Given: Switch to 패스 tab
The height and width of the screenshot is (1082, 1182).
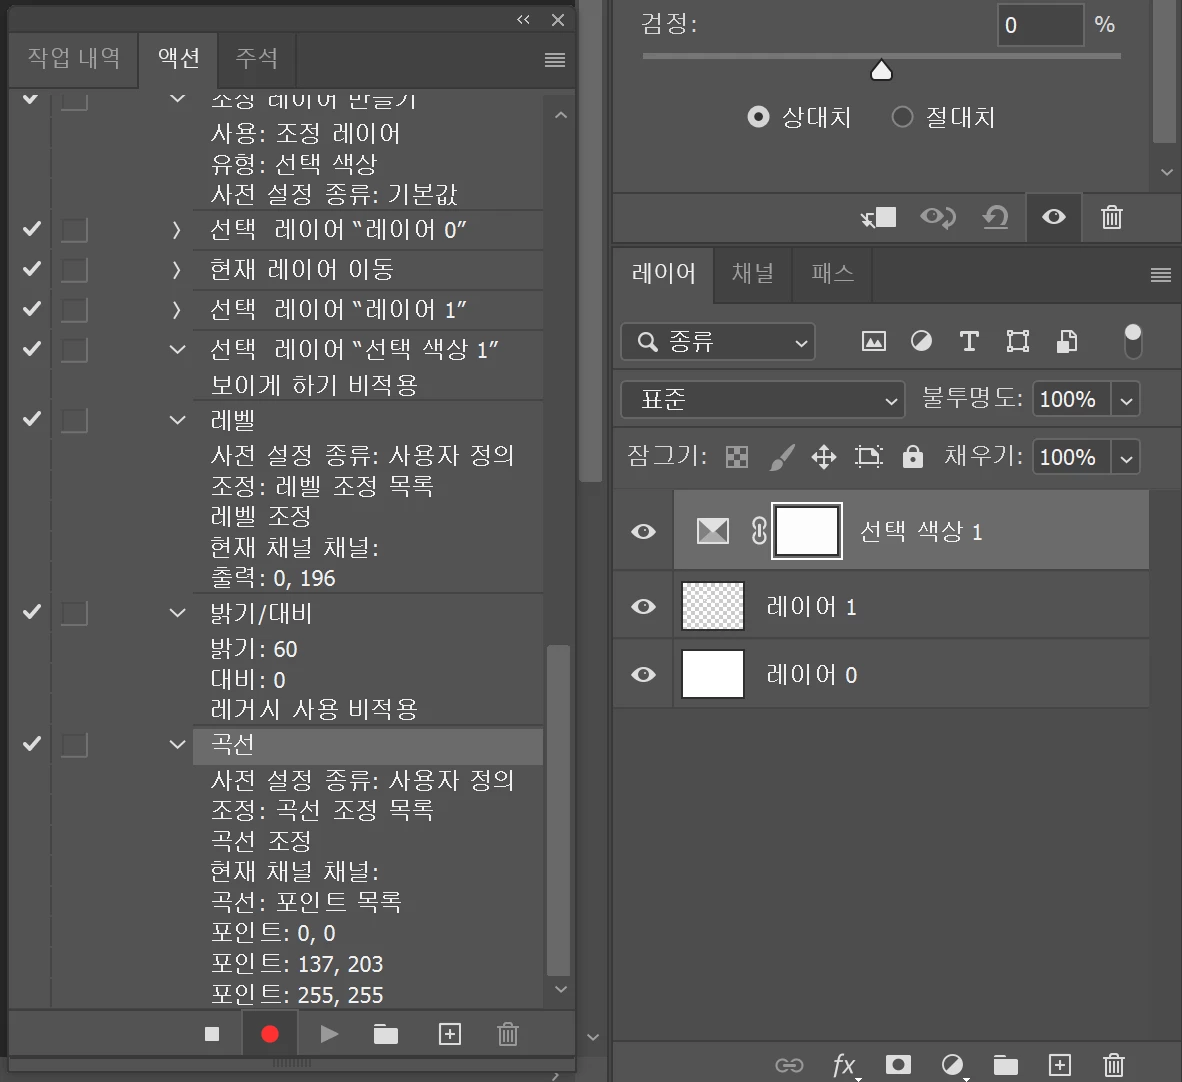Looking at the screenshot, I should 832,273.
